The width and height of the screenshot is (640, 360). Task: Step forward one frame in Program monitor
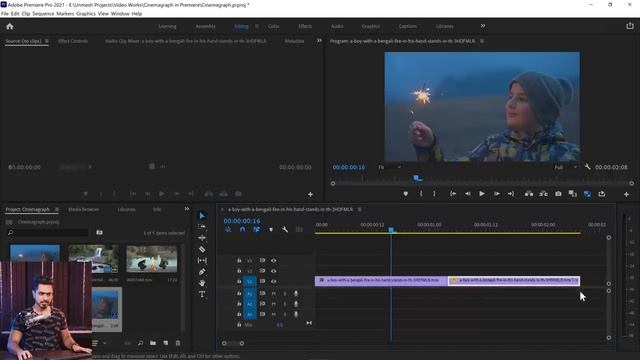click(x=497, y=194)
